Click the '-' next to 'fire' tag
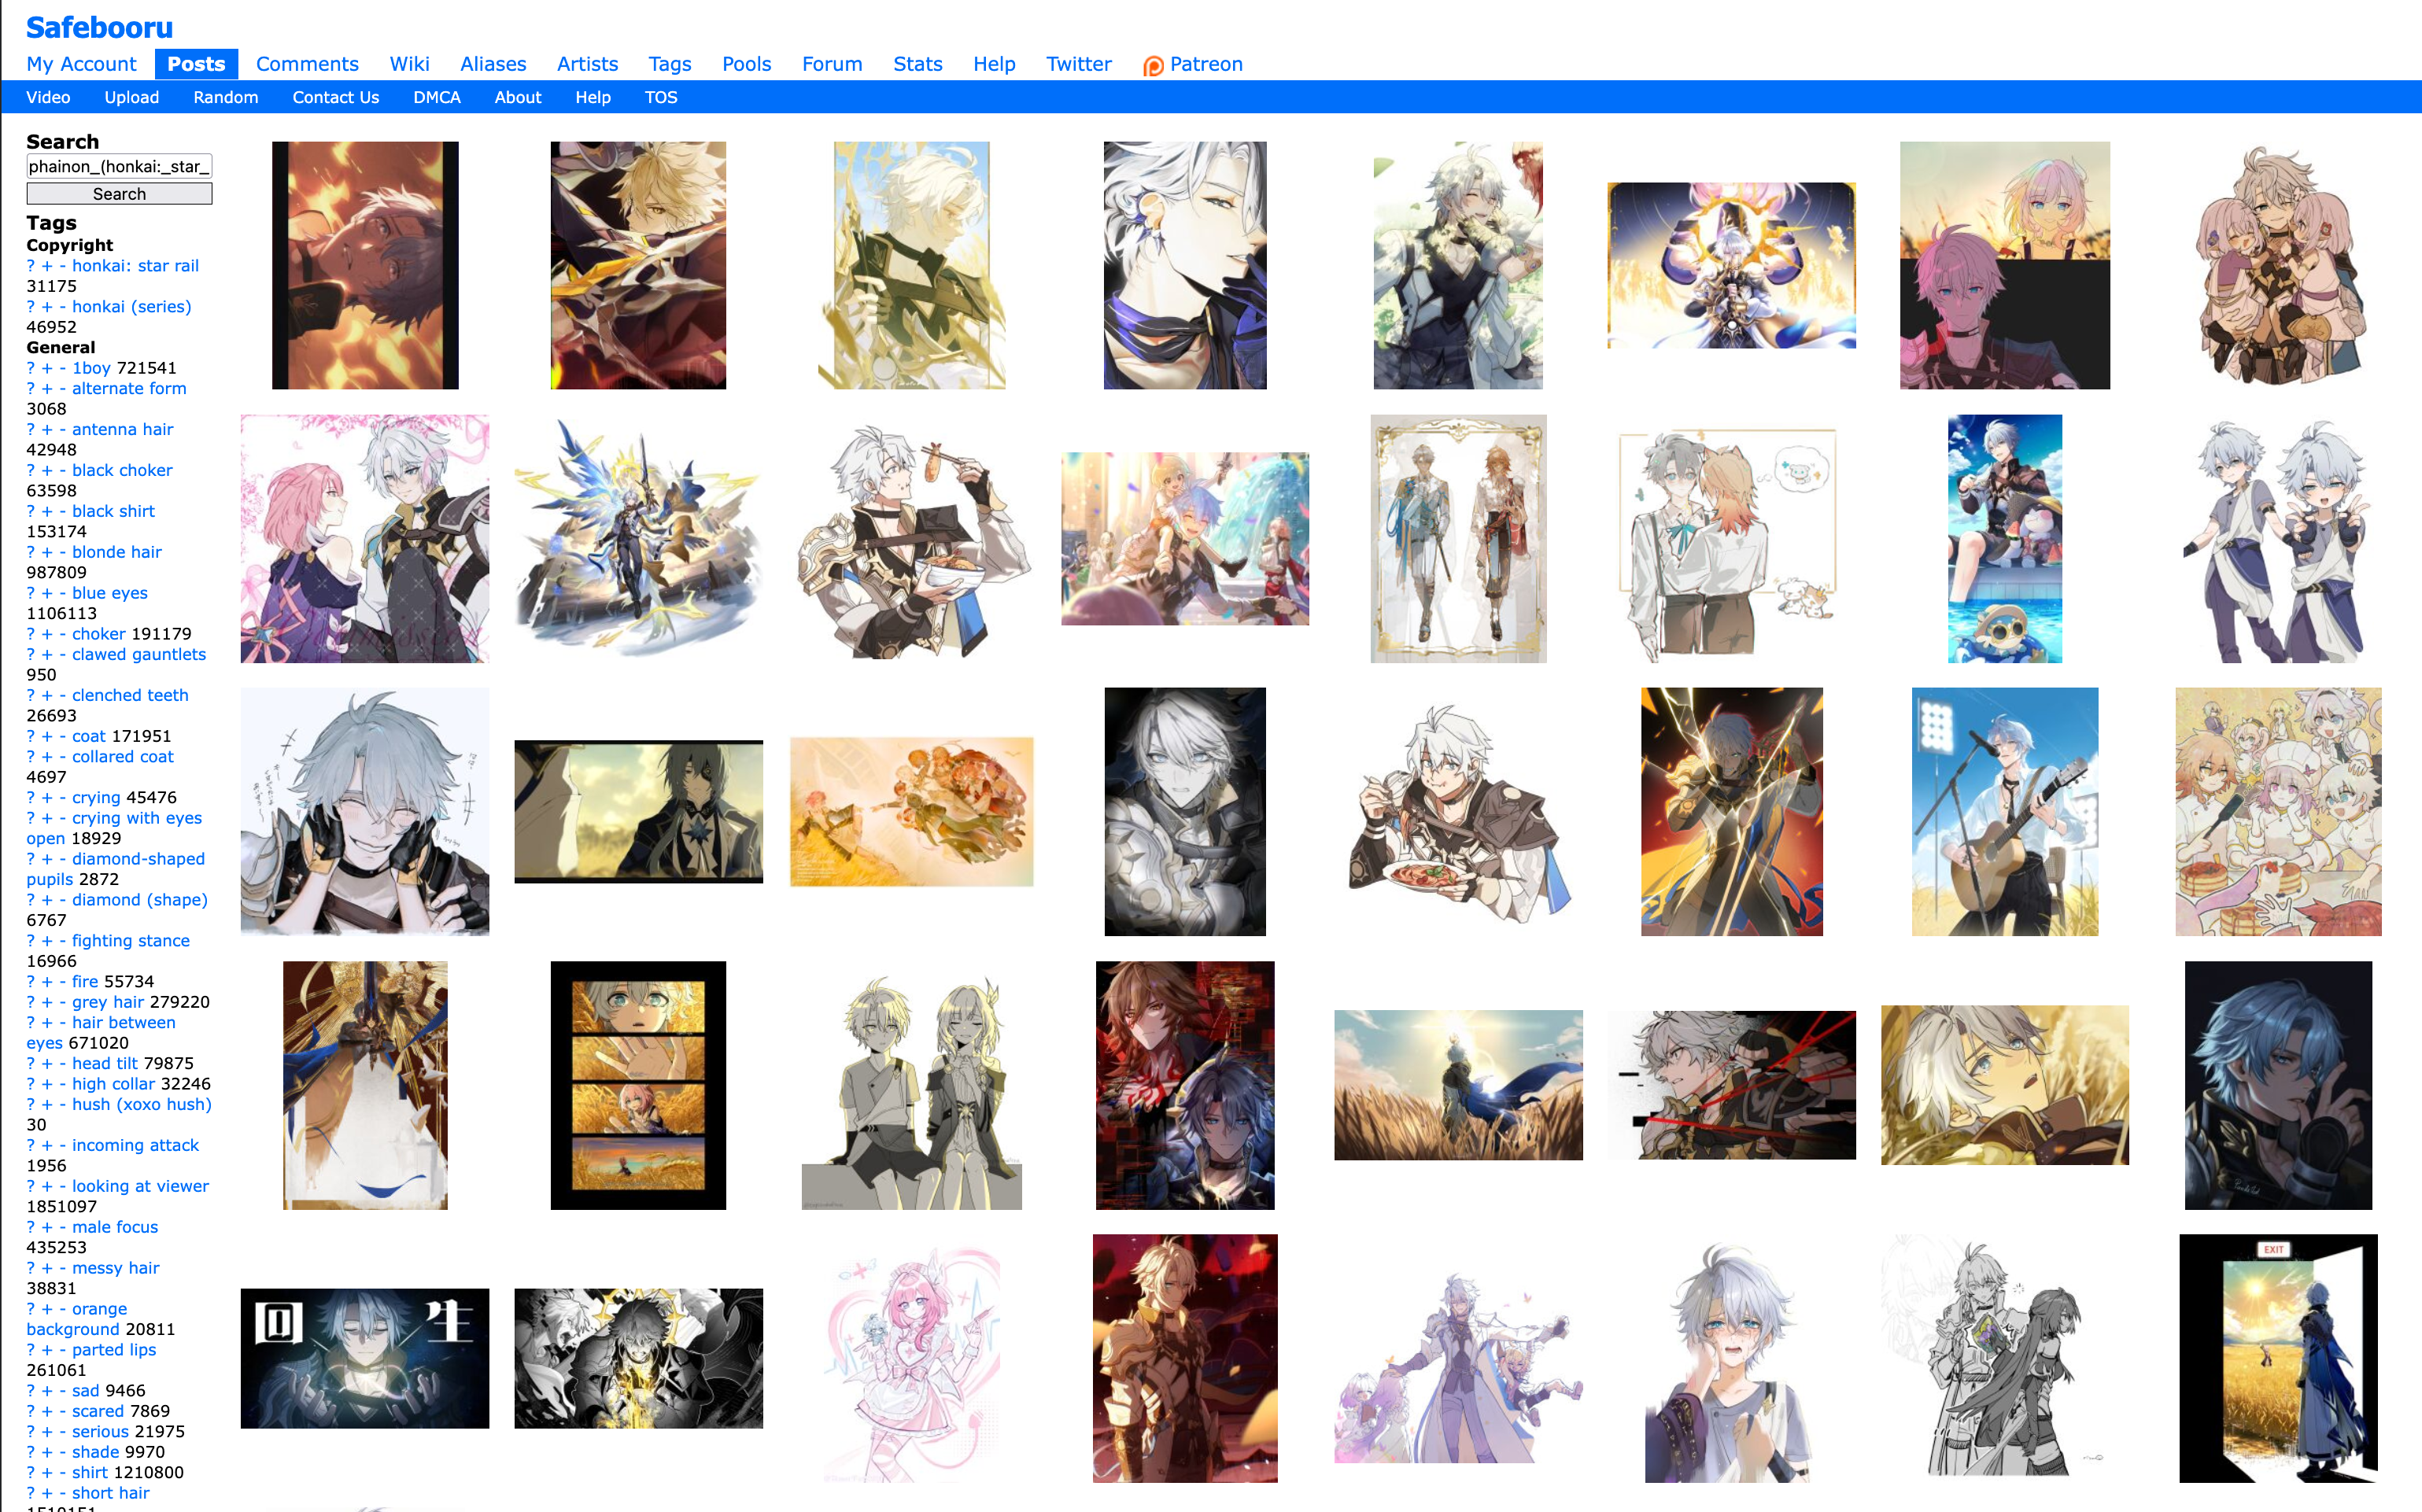Viewport: 2422px width, 1512px height. coord(62,981)
